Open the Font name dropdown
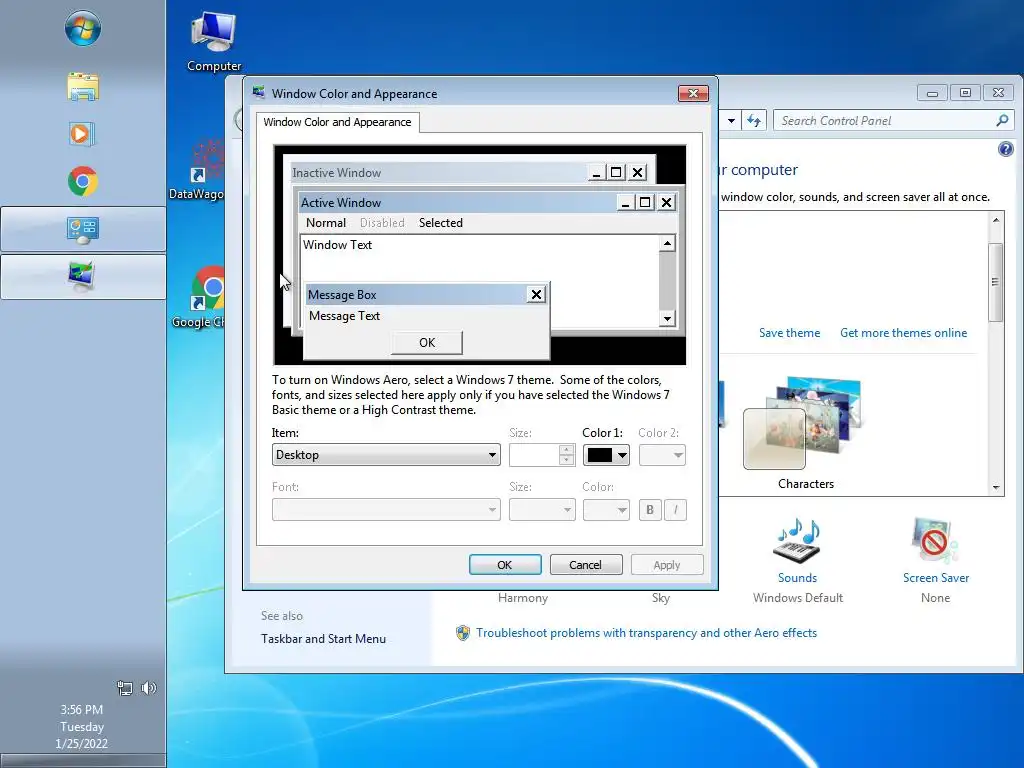This screenshot has height=768, width=1024. (386, 509)
